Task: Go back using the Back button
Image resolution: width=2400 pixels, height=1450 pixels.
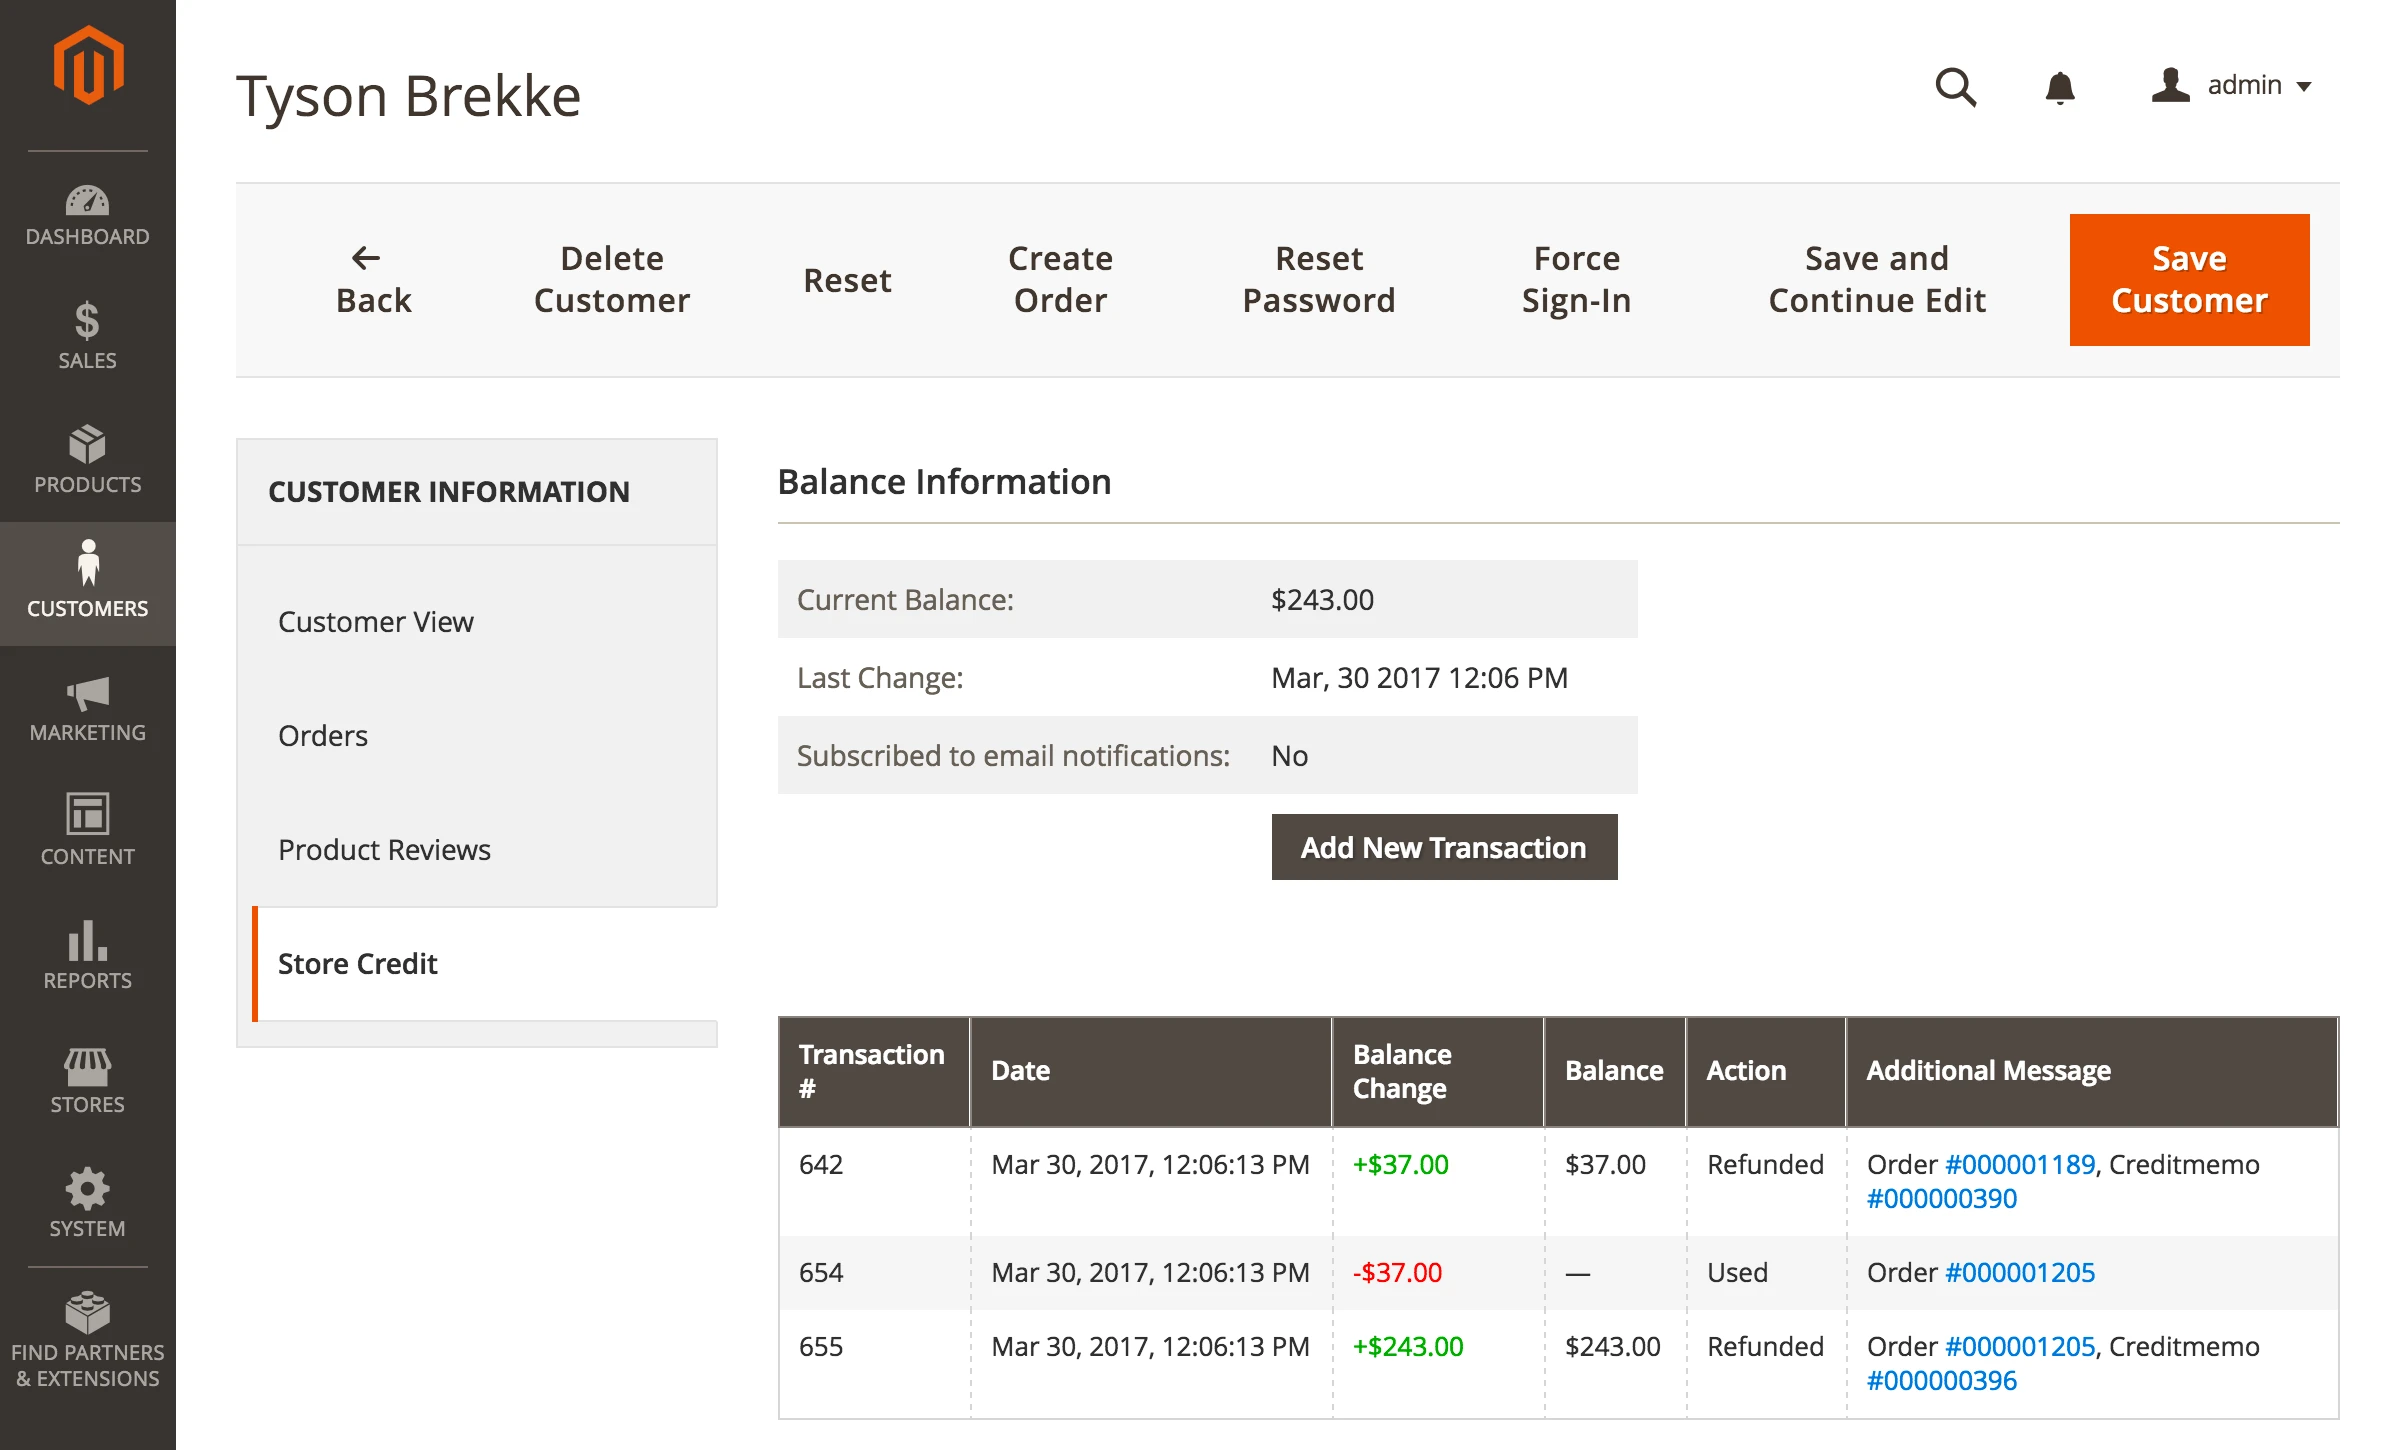Action: coord(373,280)
